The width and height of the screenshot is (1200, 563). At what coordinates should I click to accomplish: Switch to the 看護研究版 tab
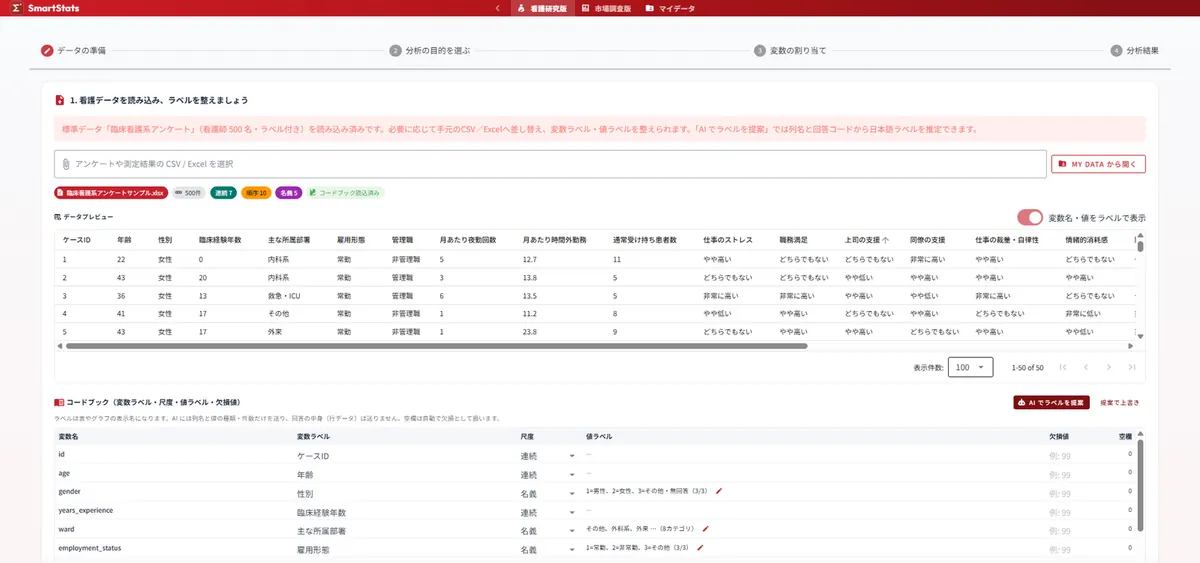(543, 8)
